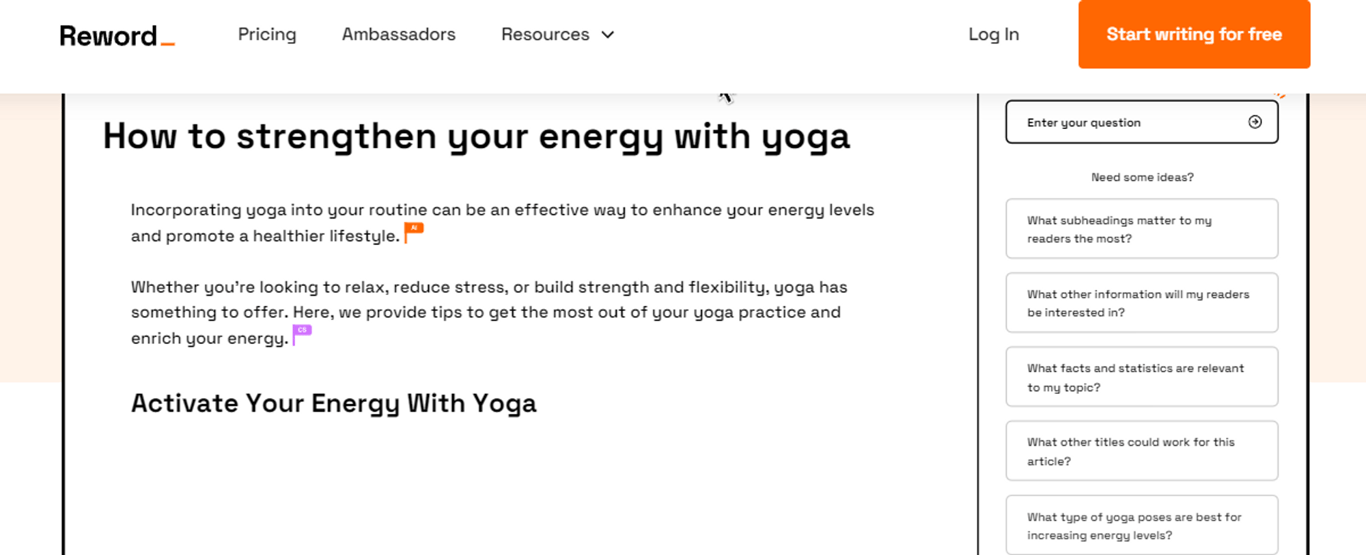Click the Reword logo

117,36
